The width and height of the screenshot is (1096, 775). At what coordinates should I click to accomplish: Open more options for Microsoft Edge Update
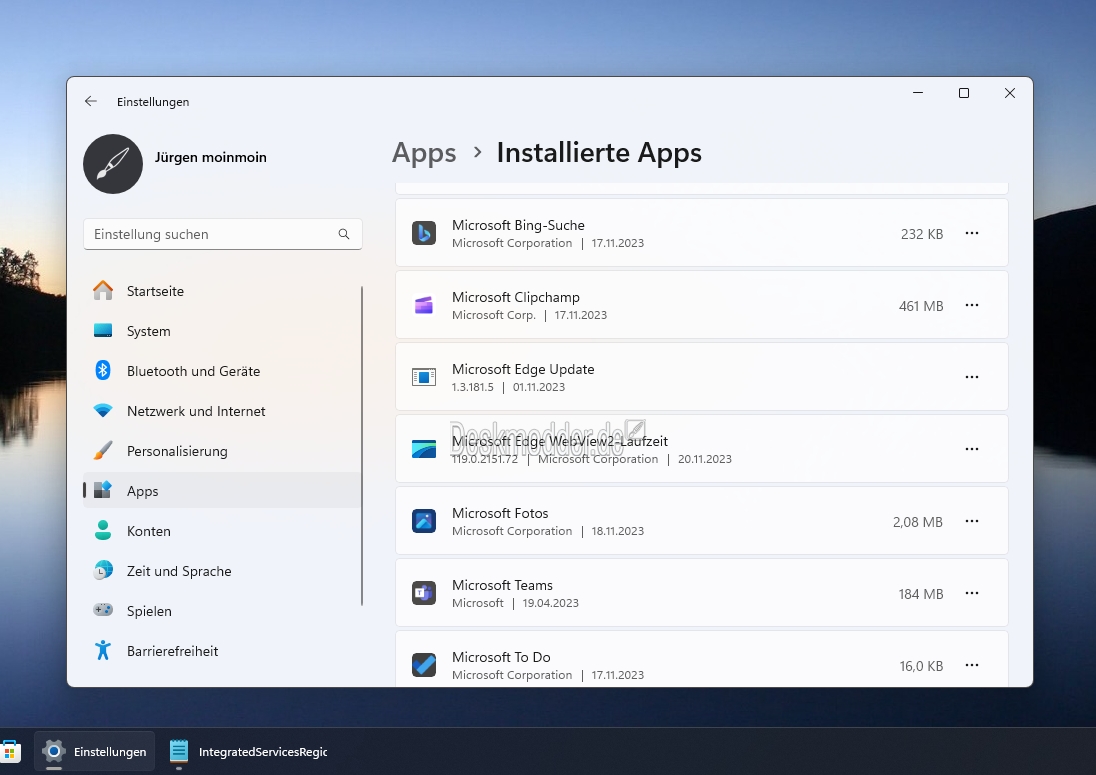(972, 377)
